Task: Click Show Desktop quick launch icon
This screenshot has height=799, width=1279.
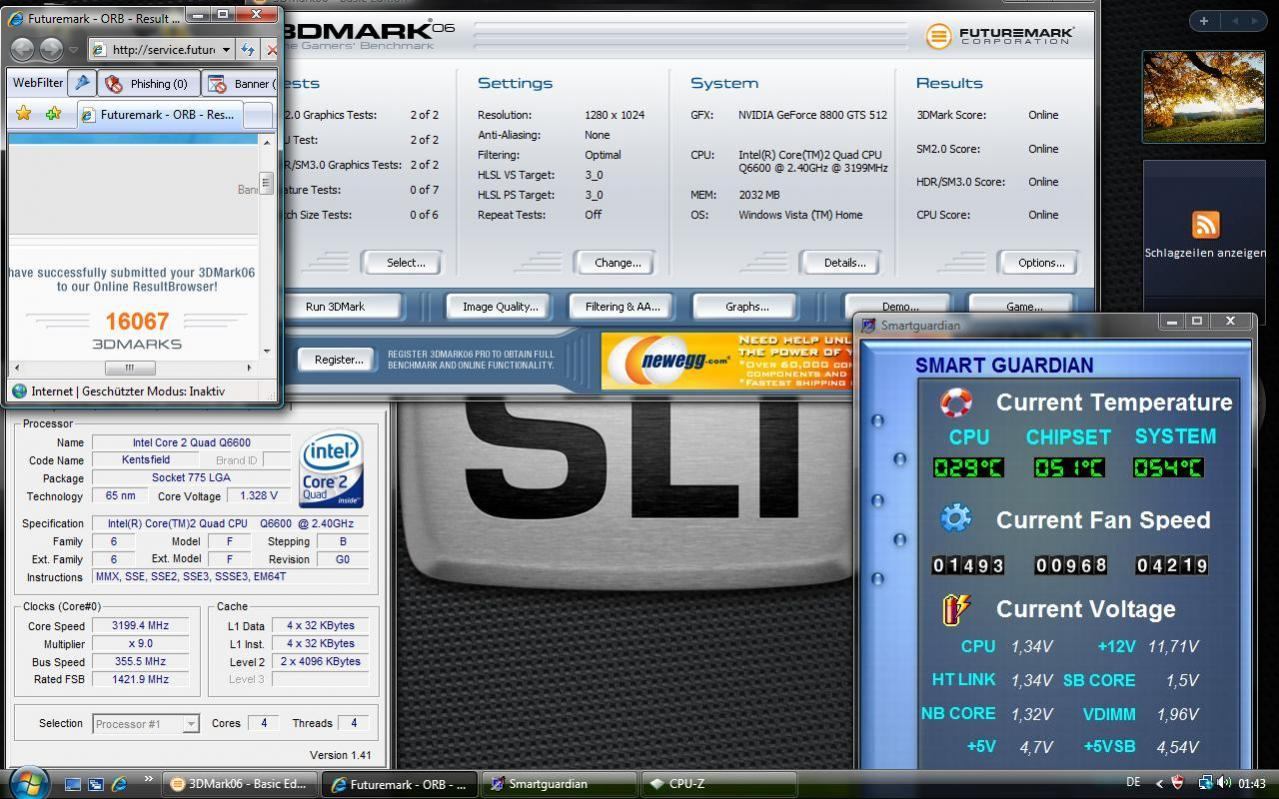Action: click(x=73, y=785)
